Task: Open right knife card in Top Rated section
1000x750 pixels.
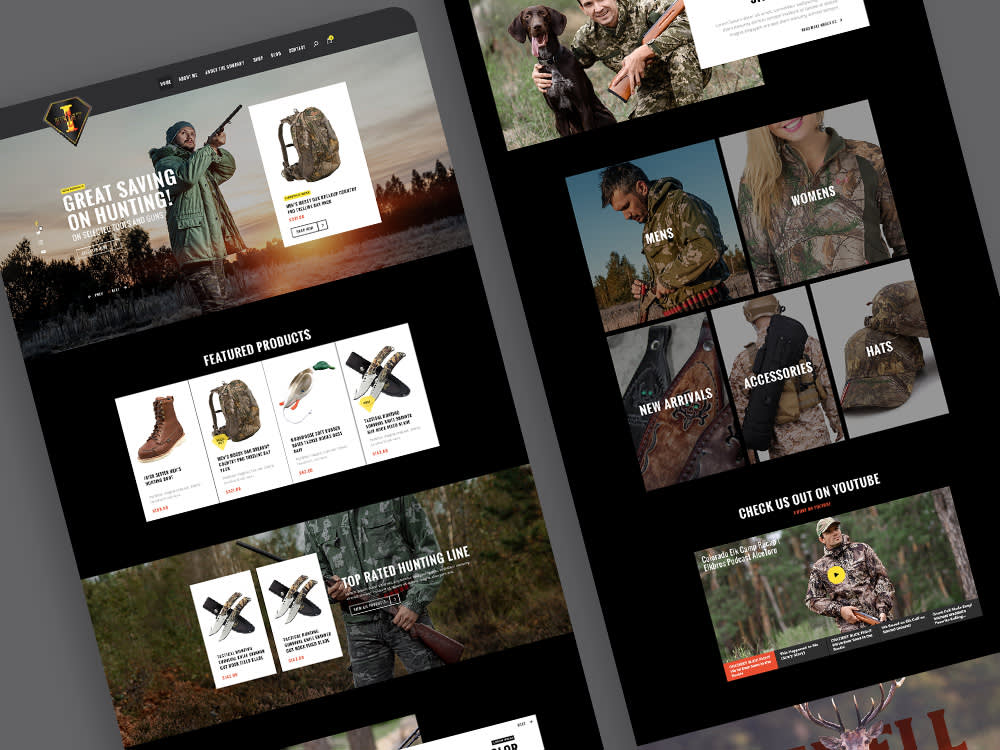Action: [299, 612]
